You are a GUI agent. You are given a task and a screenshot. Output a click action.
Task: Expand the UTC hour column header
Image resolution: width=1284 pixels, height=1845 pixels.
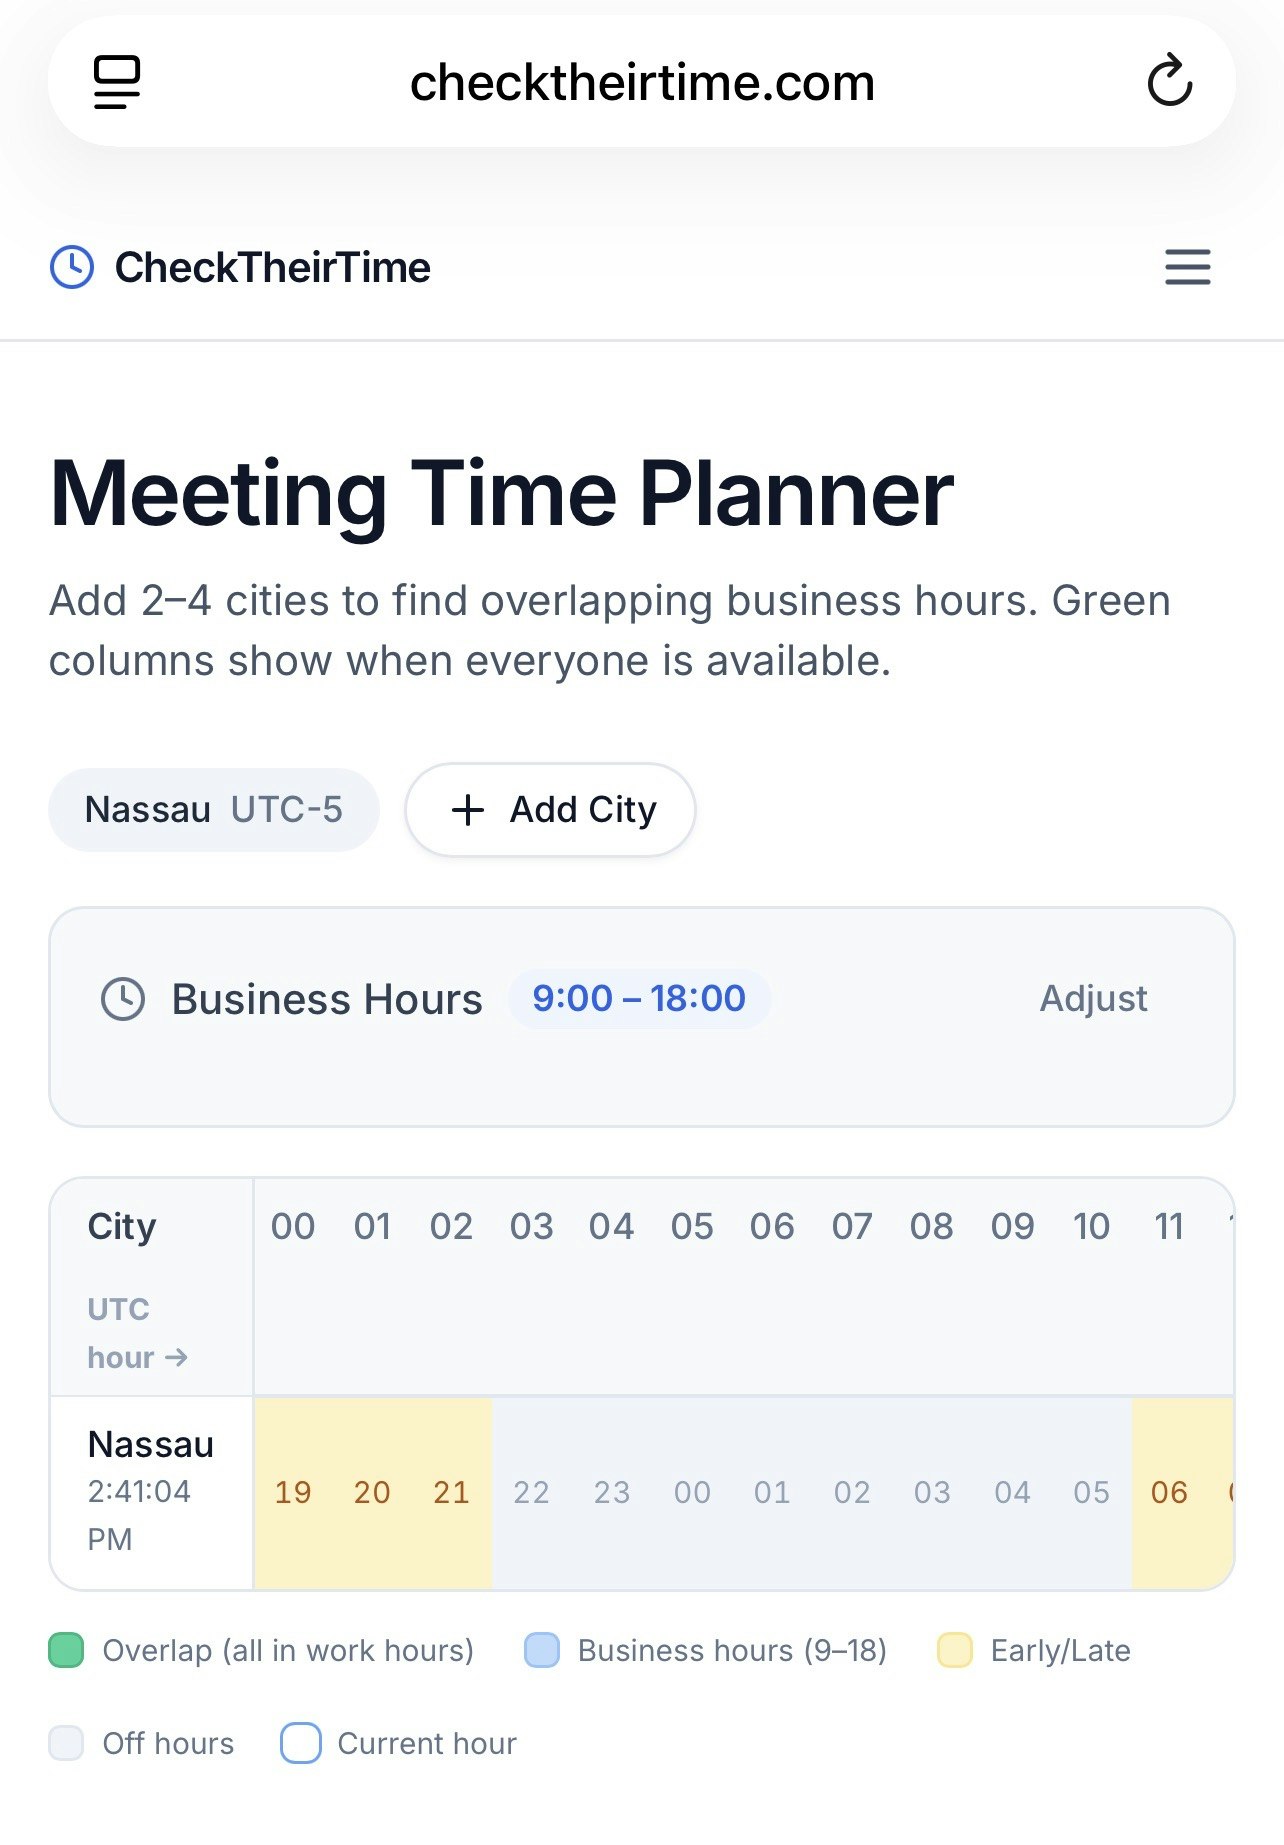(138, 1332)
